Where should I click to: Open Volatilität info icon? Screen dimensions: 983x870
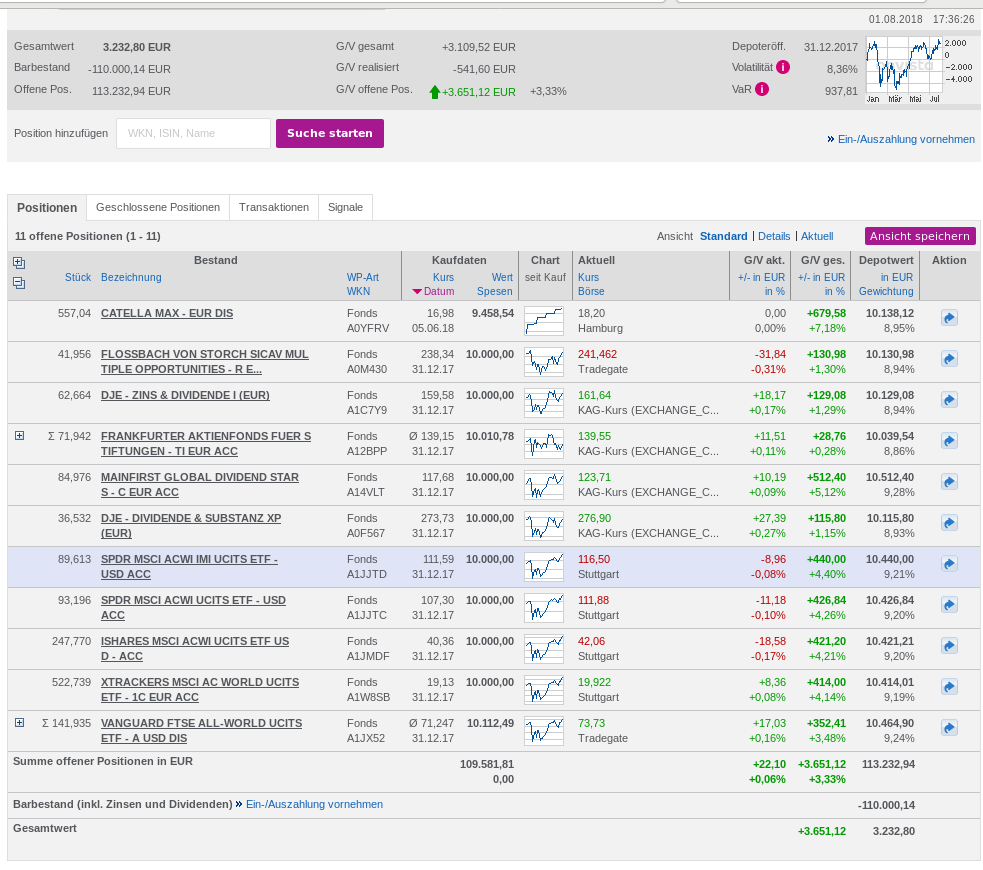(x=783, y=67)
